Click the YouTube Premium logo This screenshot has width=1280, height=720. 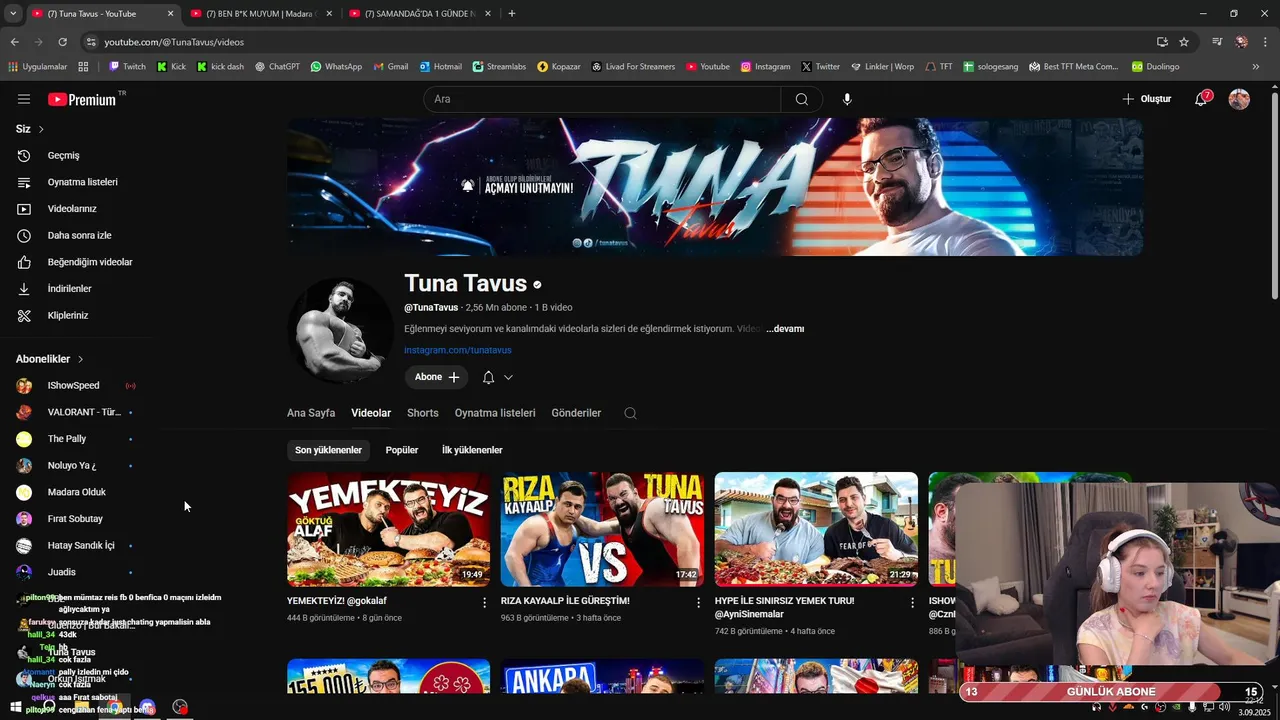click(82, 99)
